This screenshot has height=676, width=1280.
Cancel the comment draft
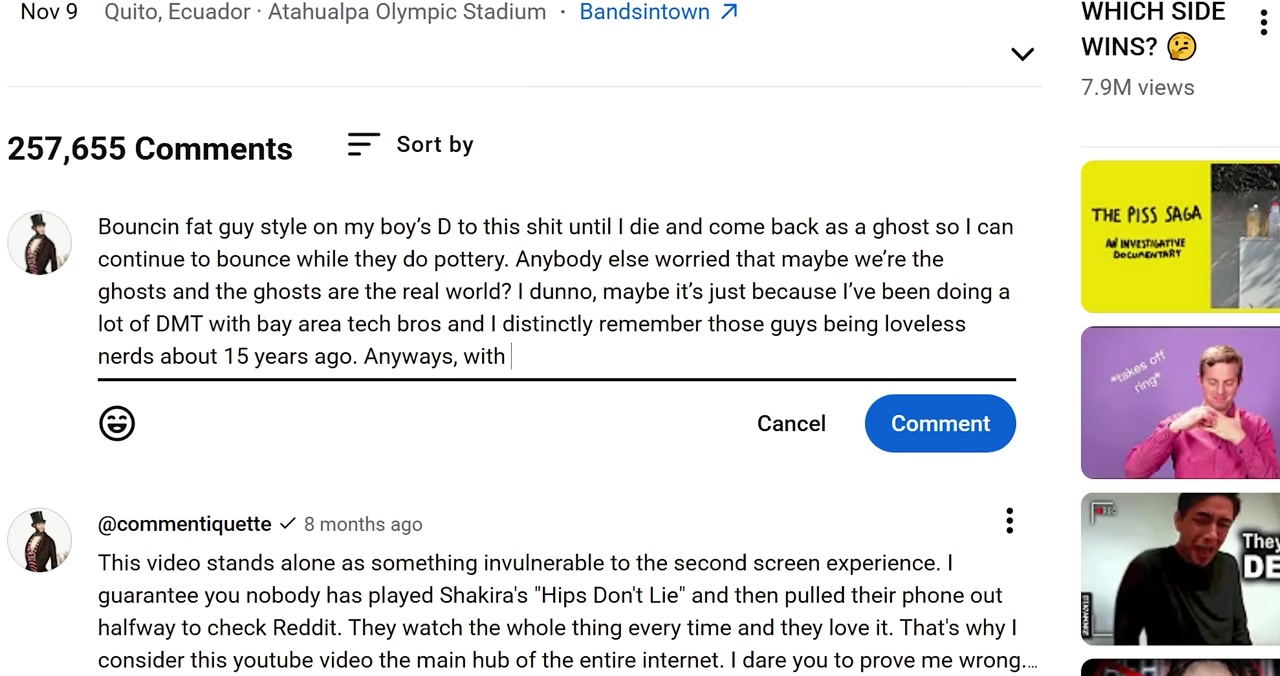(x=791, y=424)
